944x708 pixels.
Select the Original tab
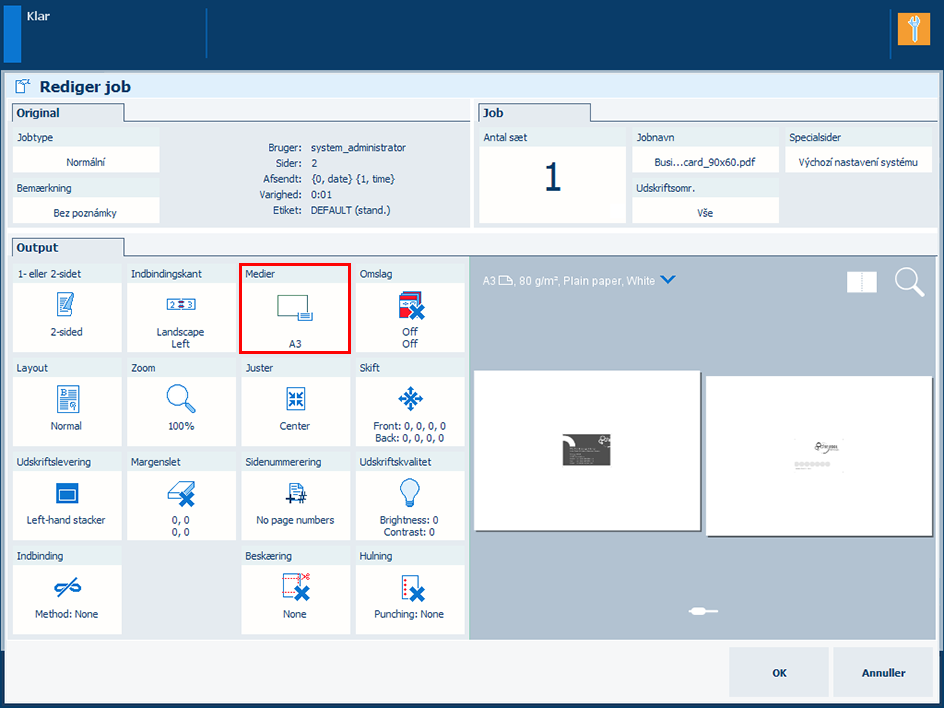[67, 113]
